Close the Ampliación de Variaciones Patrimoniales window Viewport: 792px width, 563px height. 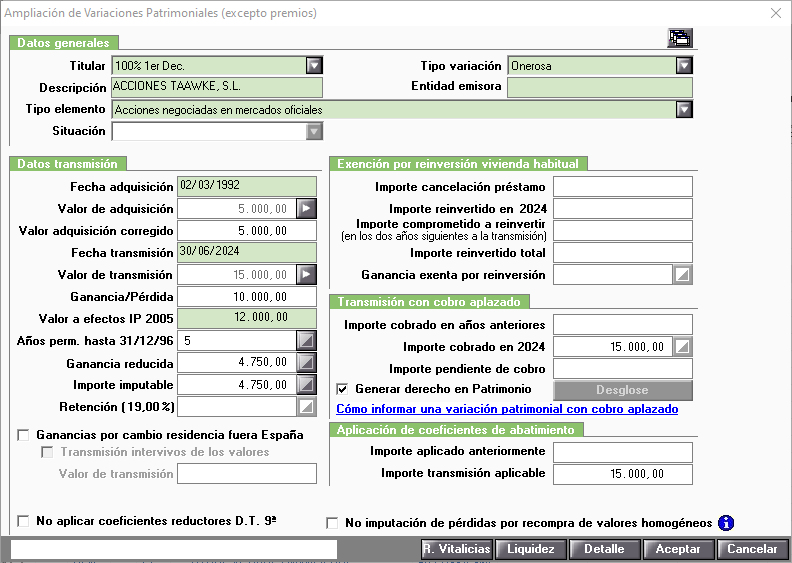point(776,13)
